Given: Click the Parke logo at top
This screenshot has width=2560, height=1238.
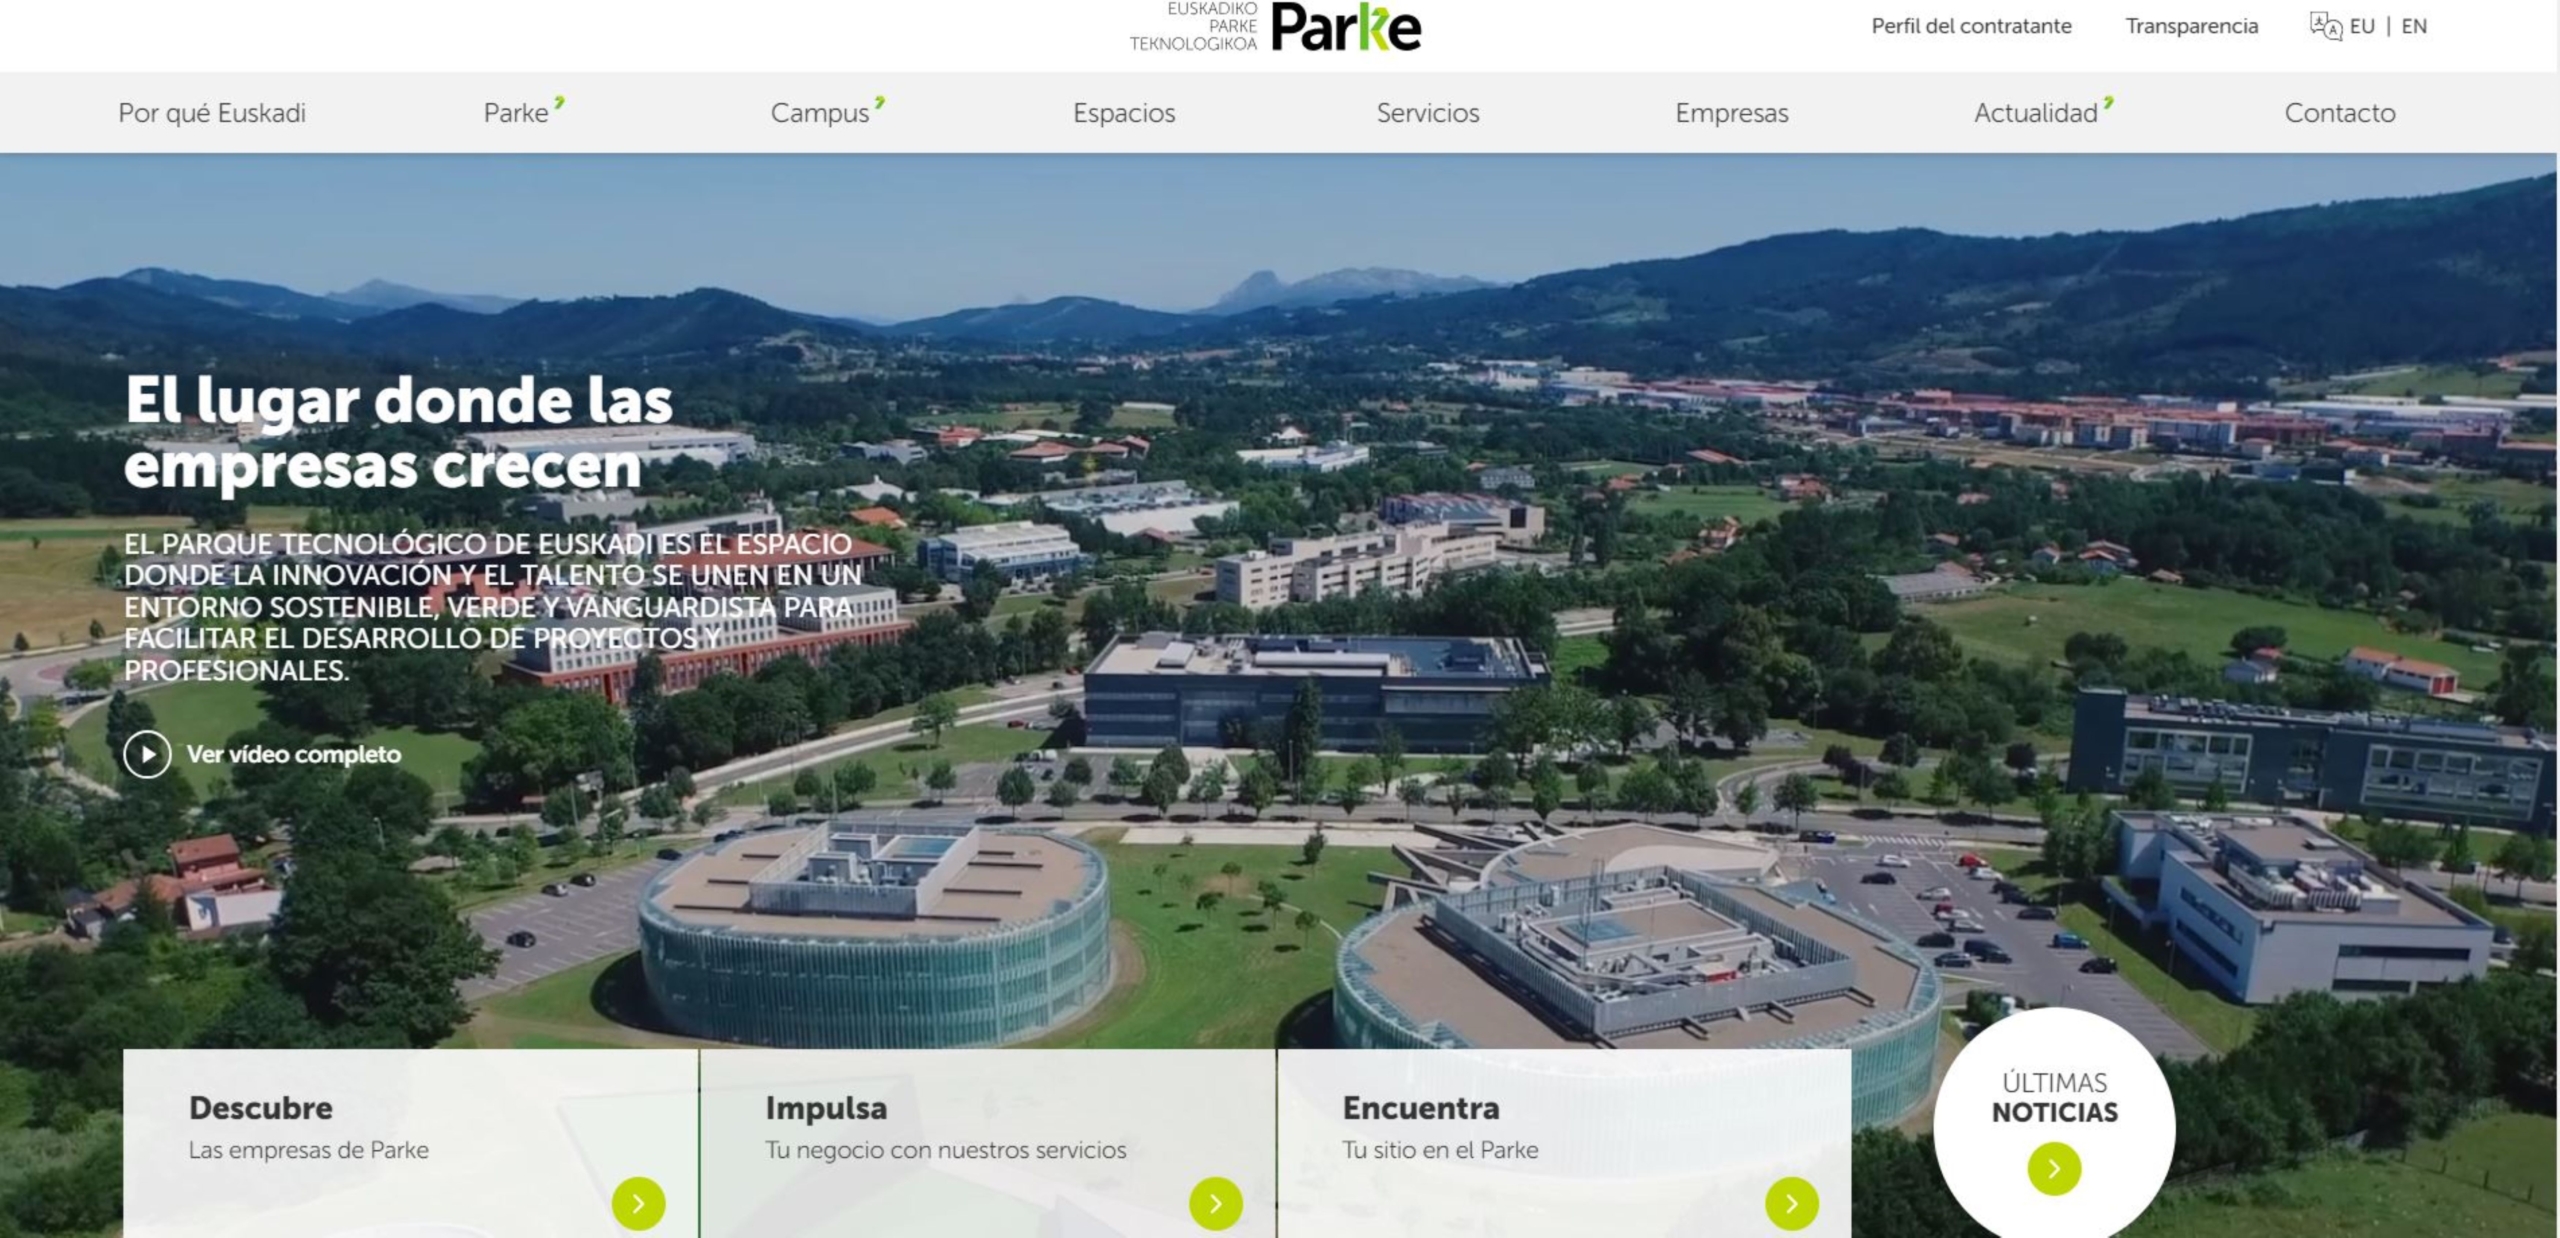Looking at the screenshot, I should (x=1346, y=27).
